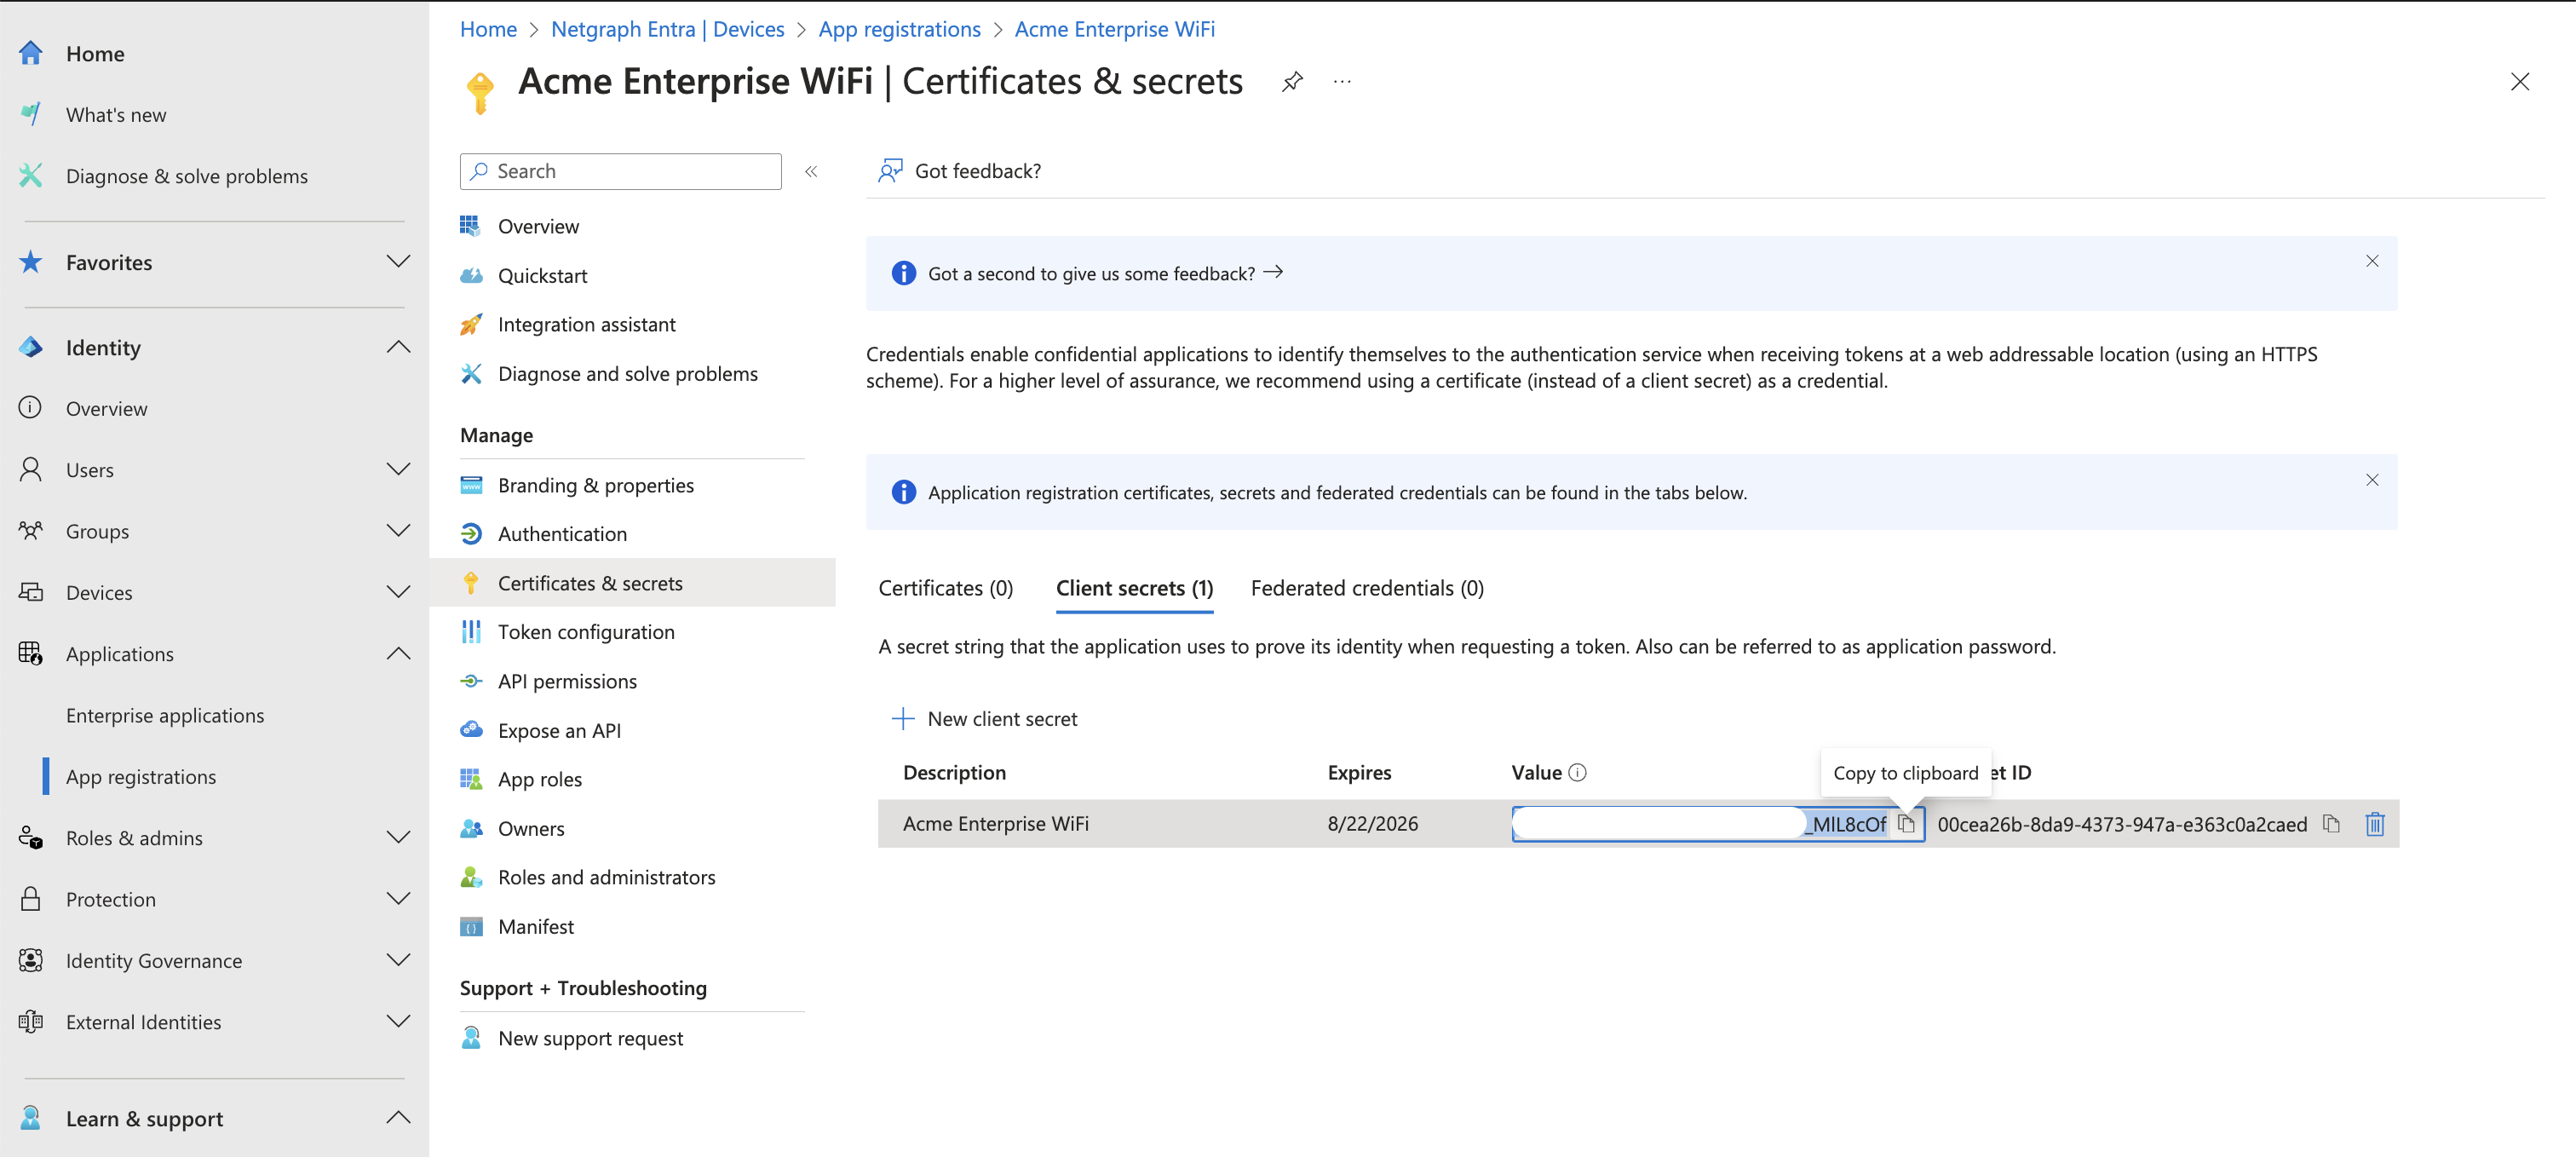
Task: Delete the Acme Enterprise WiFi secret
Action: point(2375,824)
